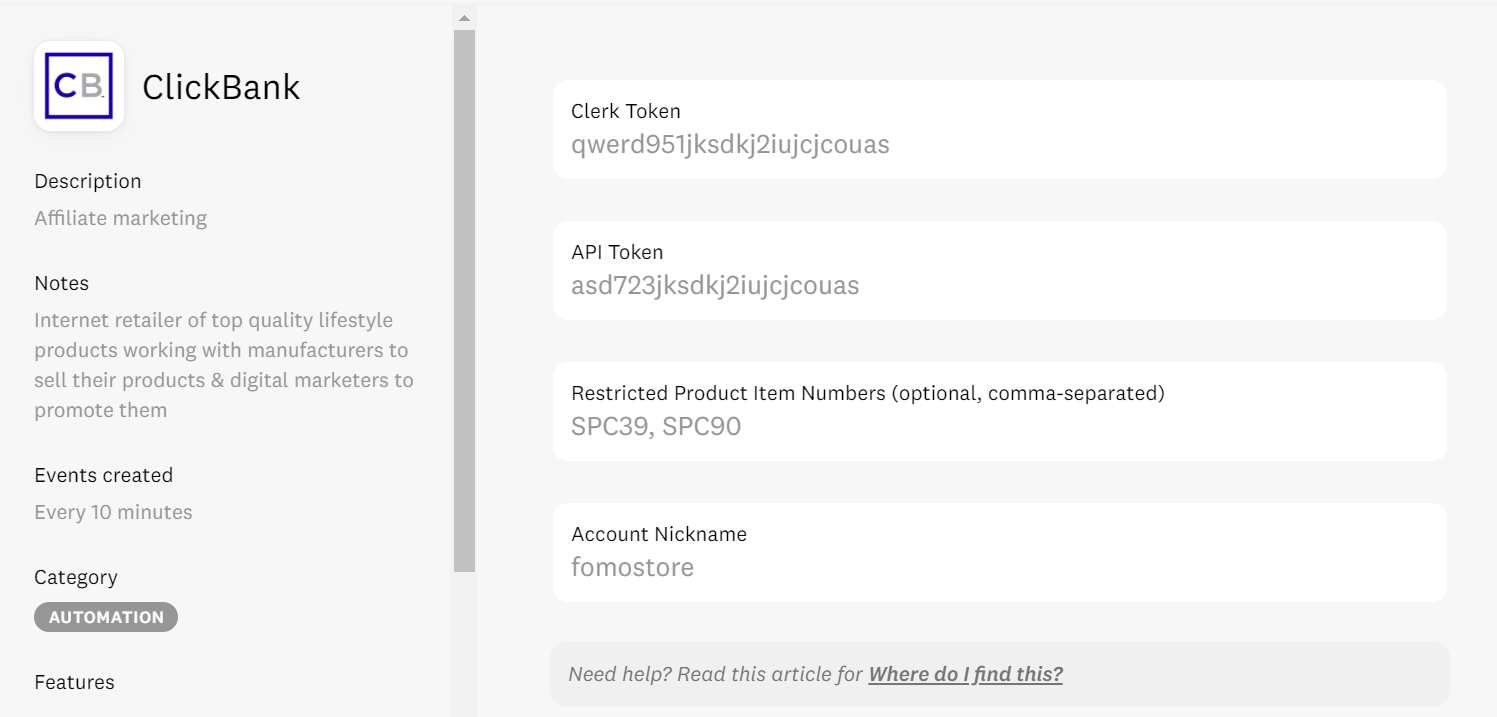Screen dimensions: 1497x717
Task: Focus the Restricted Product Item Numbers field
Action: coord(999,412)
